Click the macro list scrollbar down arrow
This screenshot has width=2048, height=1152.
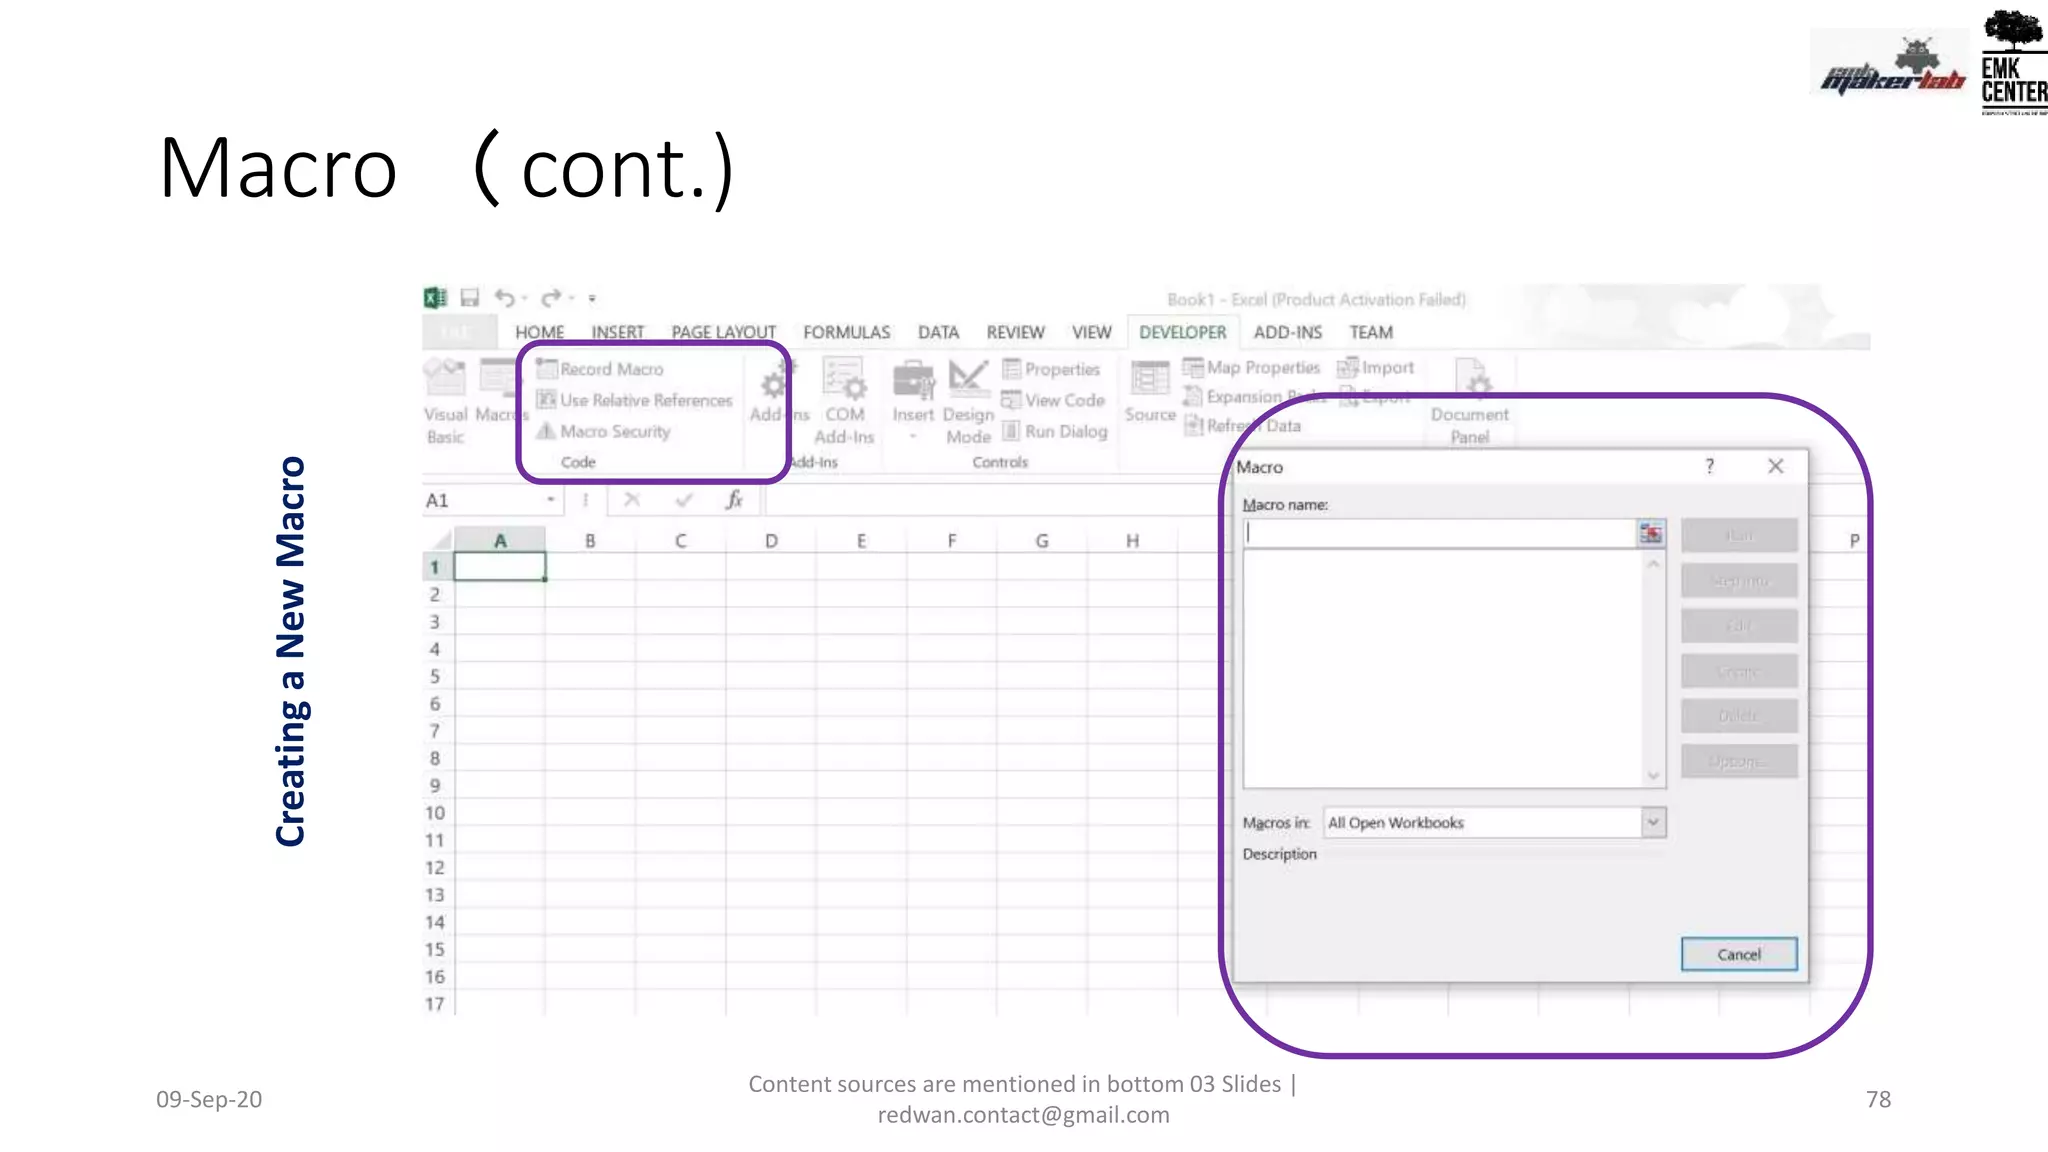coord(1653,775)
